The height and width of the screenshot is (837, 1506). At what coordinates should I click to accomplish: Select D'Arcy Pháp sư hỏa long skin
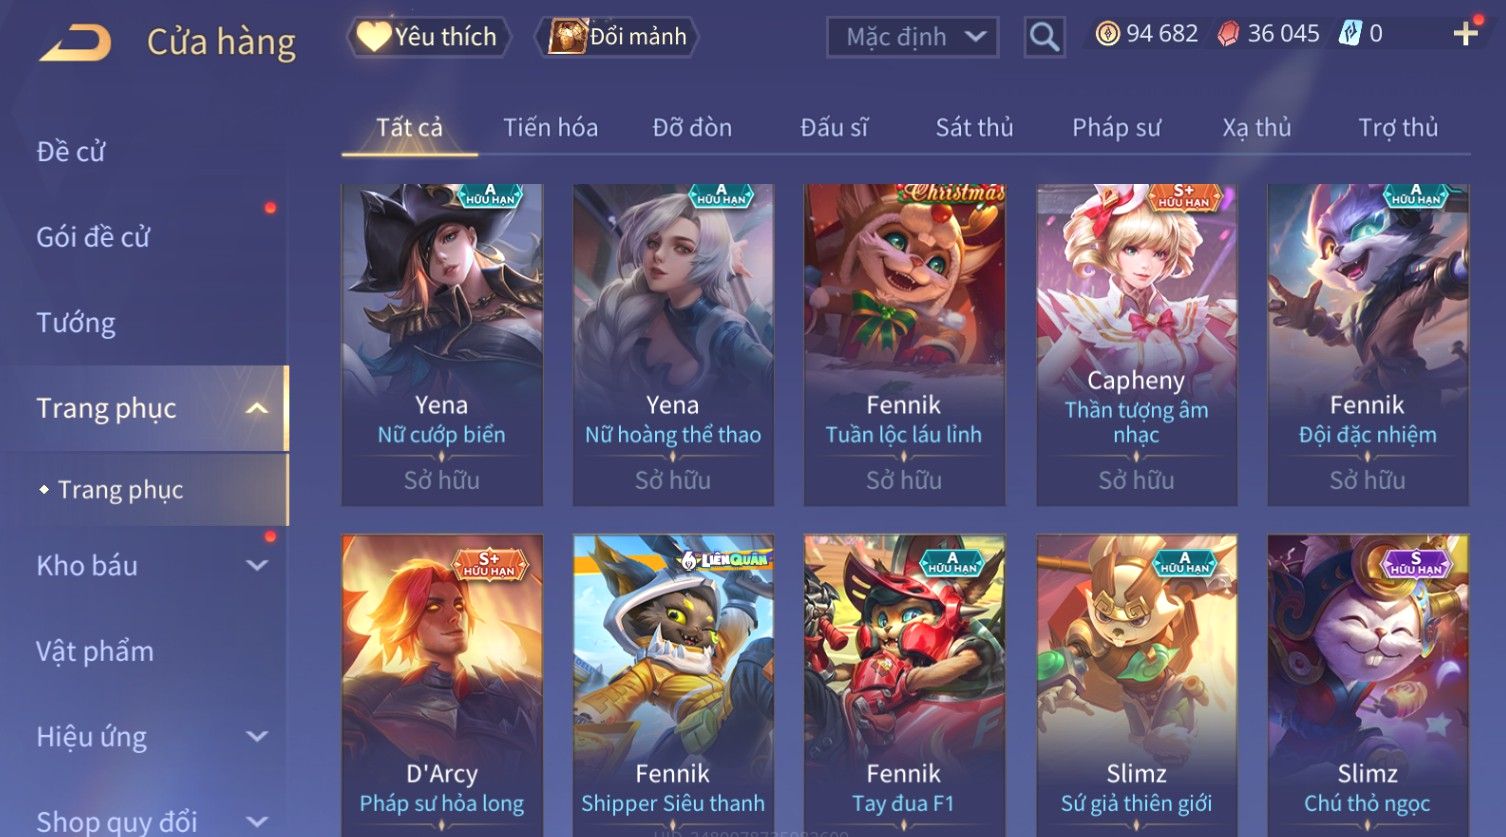click(x=441, y=685)
